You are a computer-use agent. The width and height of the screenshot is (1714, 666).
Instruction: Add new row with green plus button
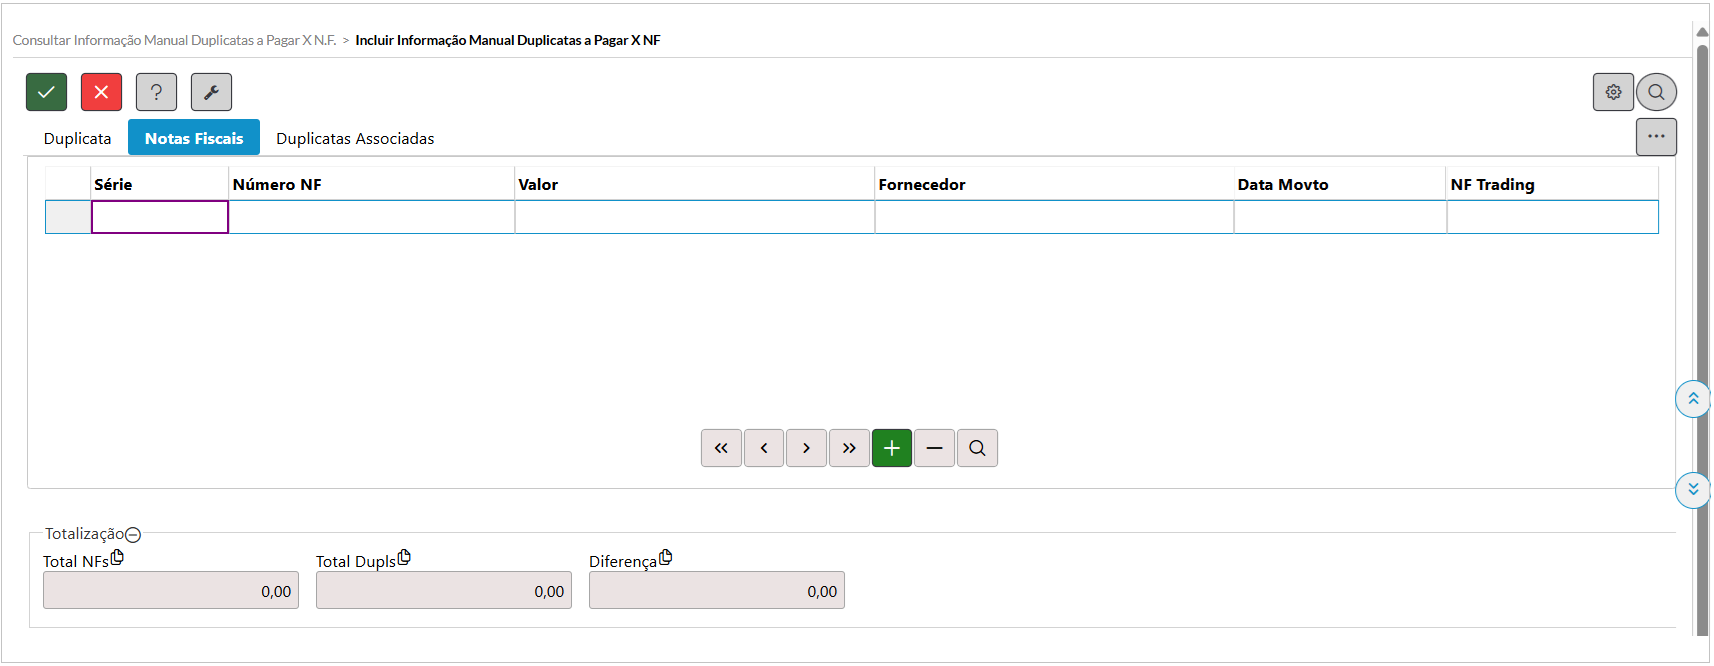click(892, 448)
